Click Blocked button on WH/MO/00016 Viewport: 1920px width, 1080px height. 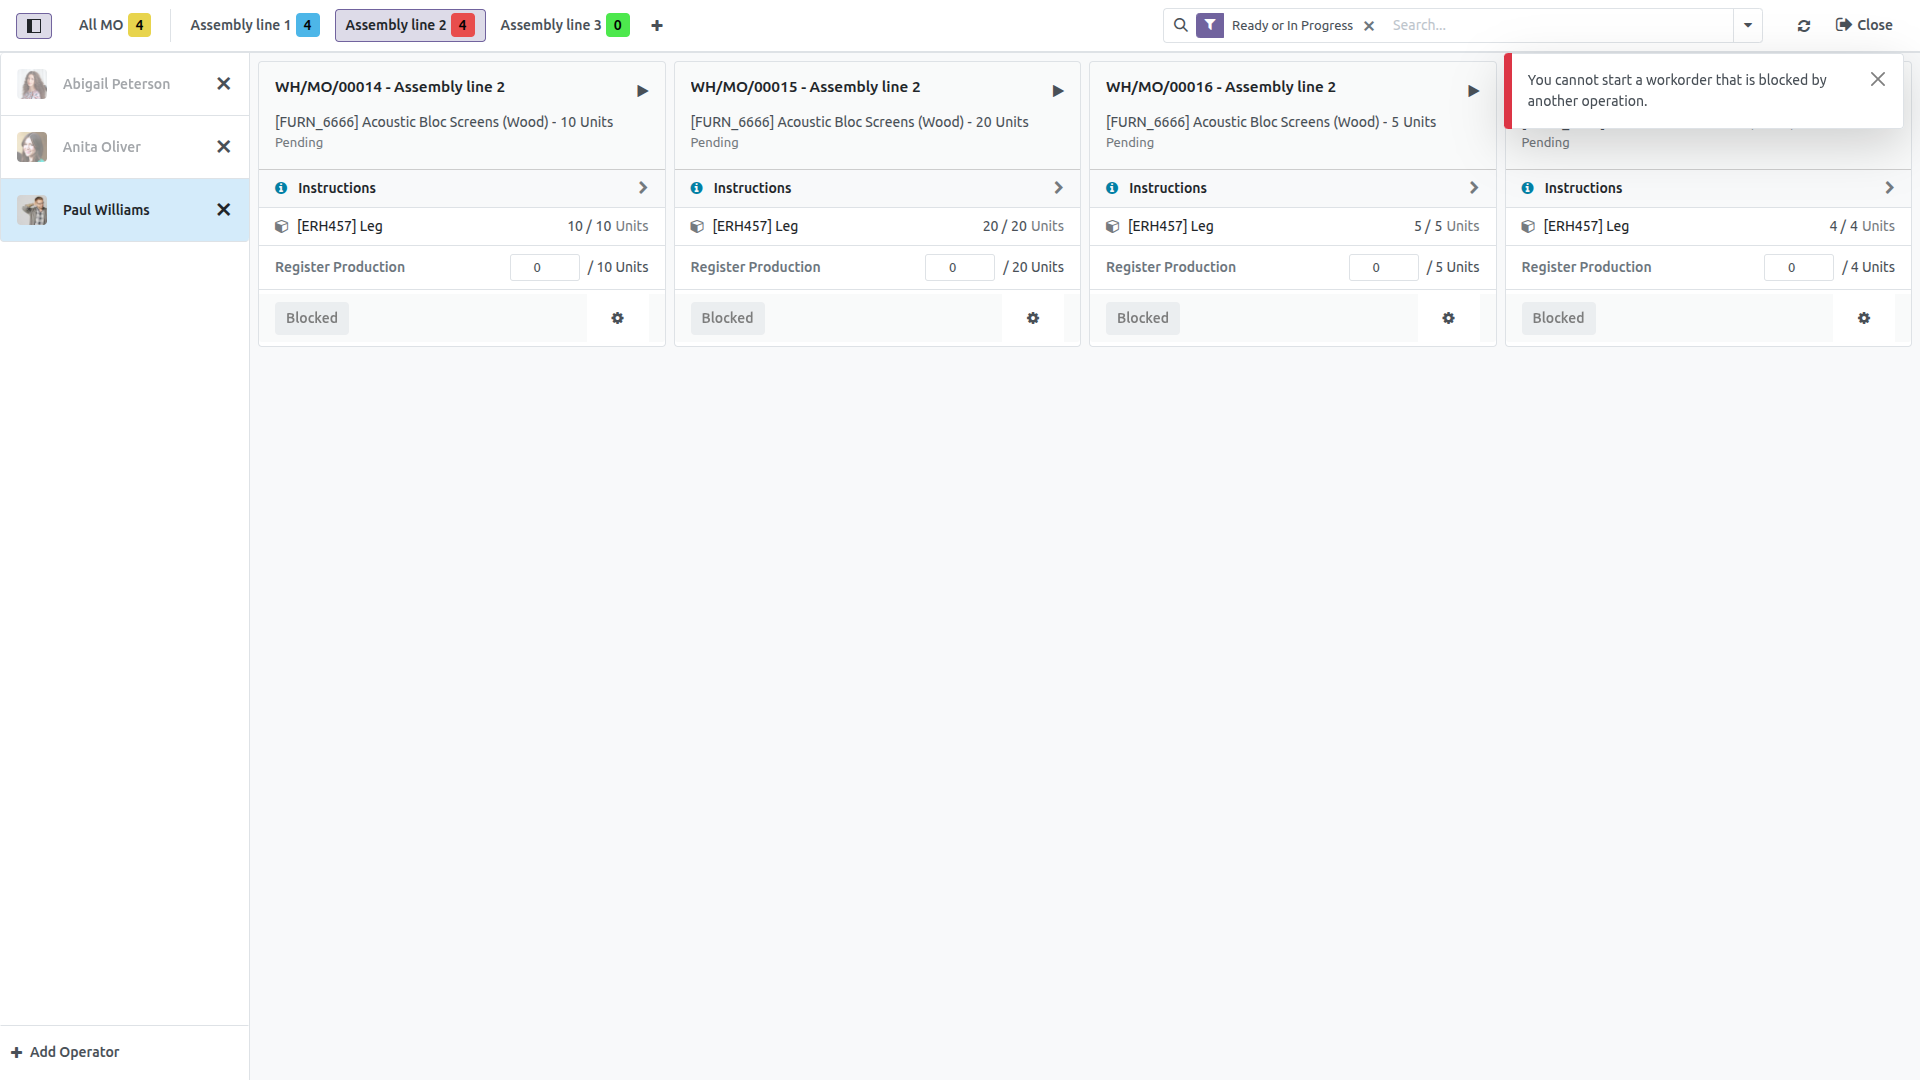coord(1143,318)
